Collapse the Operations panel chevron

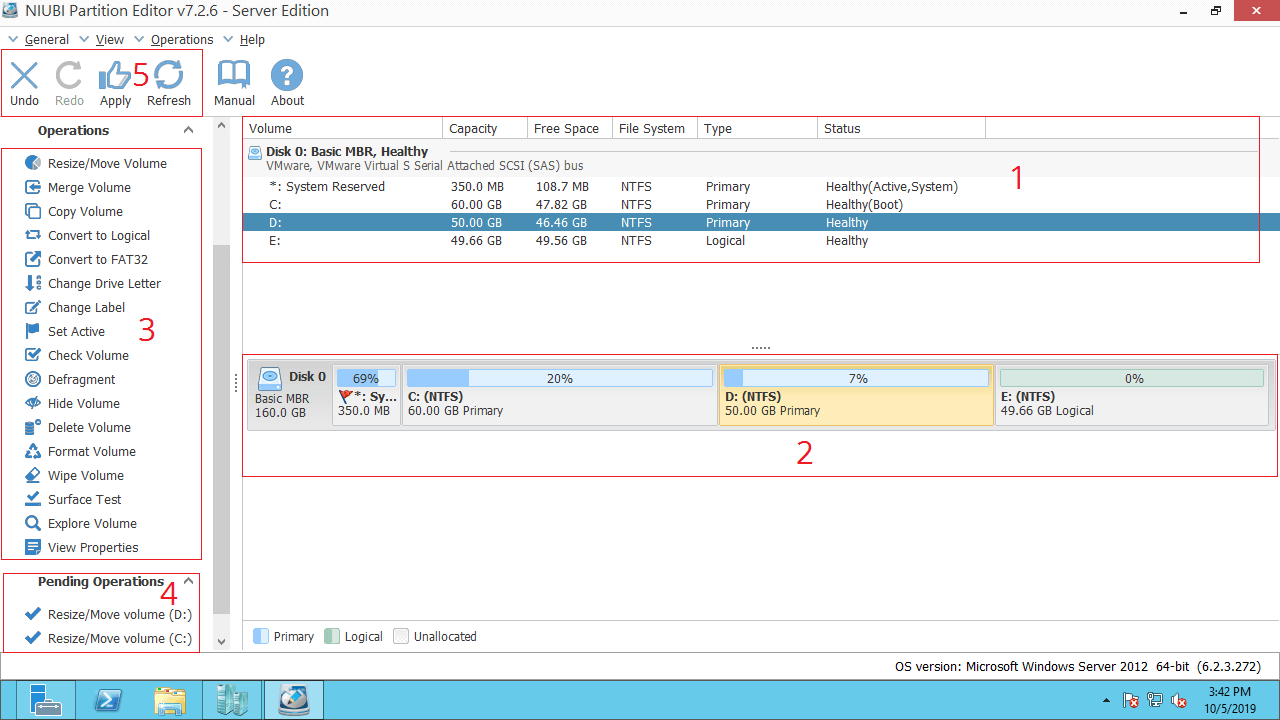(x=188, y=130)
